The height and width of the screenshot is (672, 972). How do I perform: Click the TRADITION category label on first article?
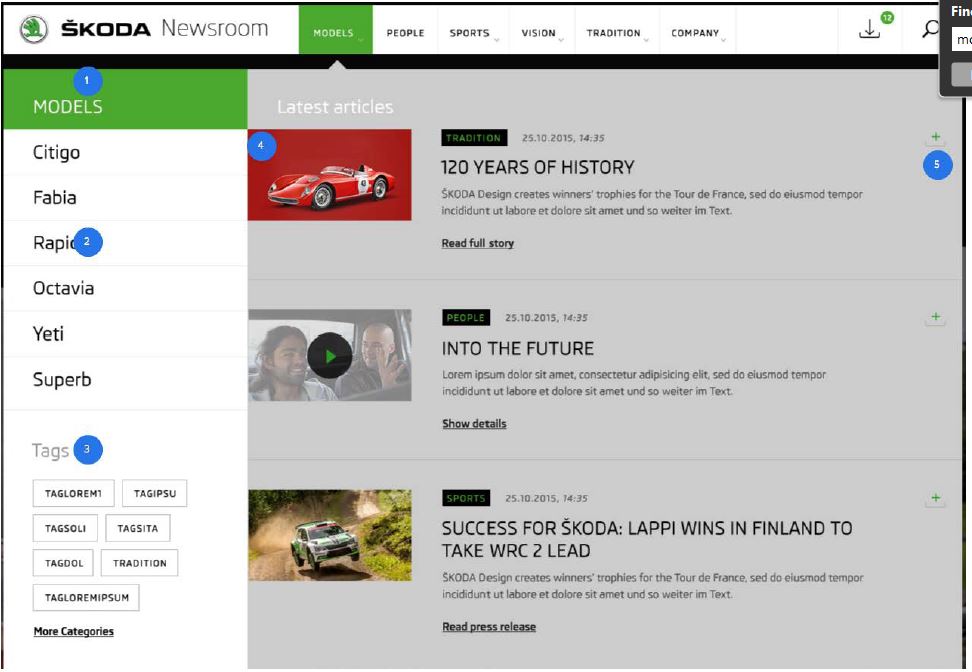tap(474, 138)
